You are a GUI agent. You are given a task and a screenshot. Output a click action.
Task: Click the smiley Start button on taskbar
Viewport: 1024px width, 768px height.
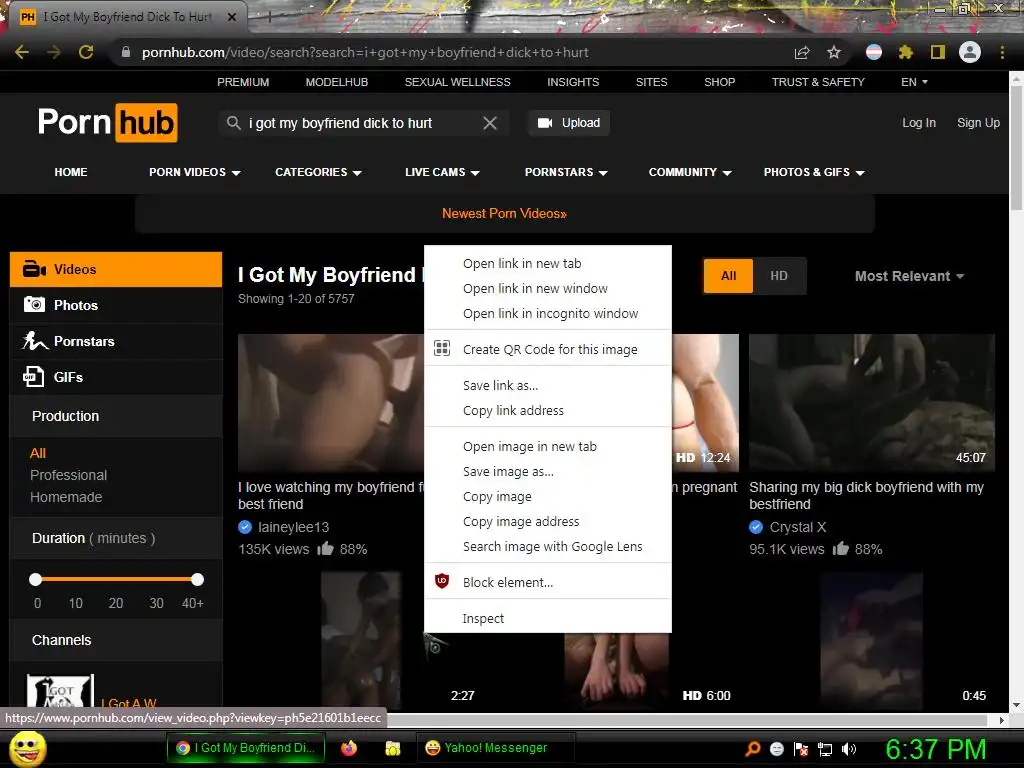click(28, 748)
